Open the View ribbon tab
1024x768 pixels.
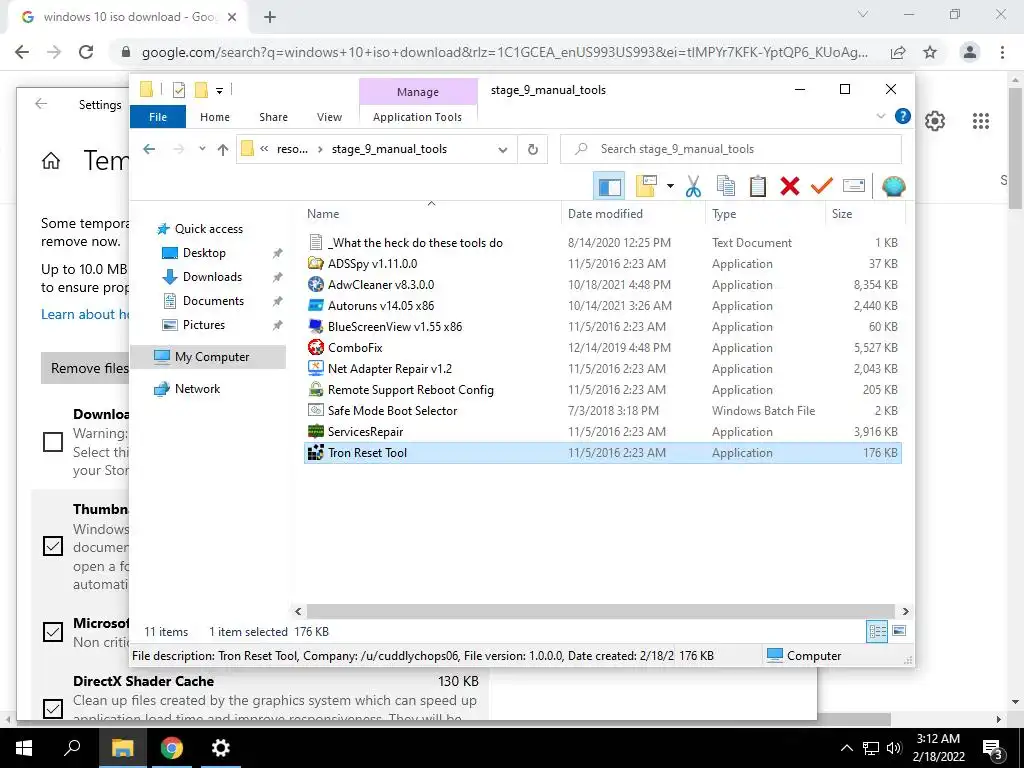[x=329, y=117]
